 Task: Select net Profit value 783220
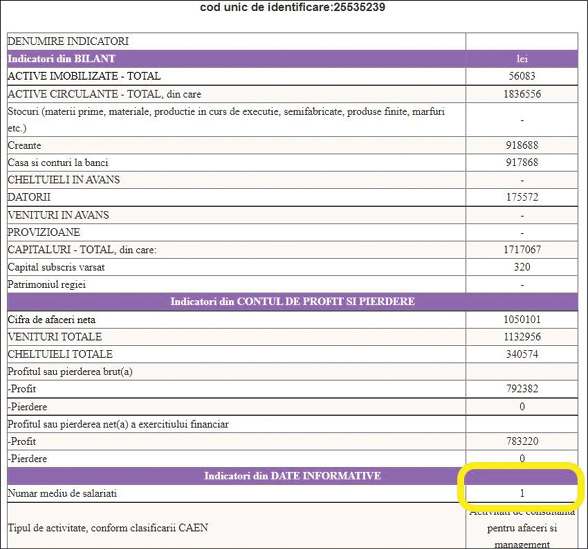coord(522,441)
